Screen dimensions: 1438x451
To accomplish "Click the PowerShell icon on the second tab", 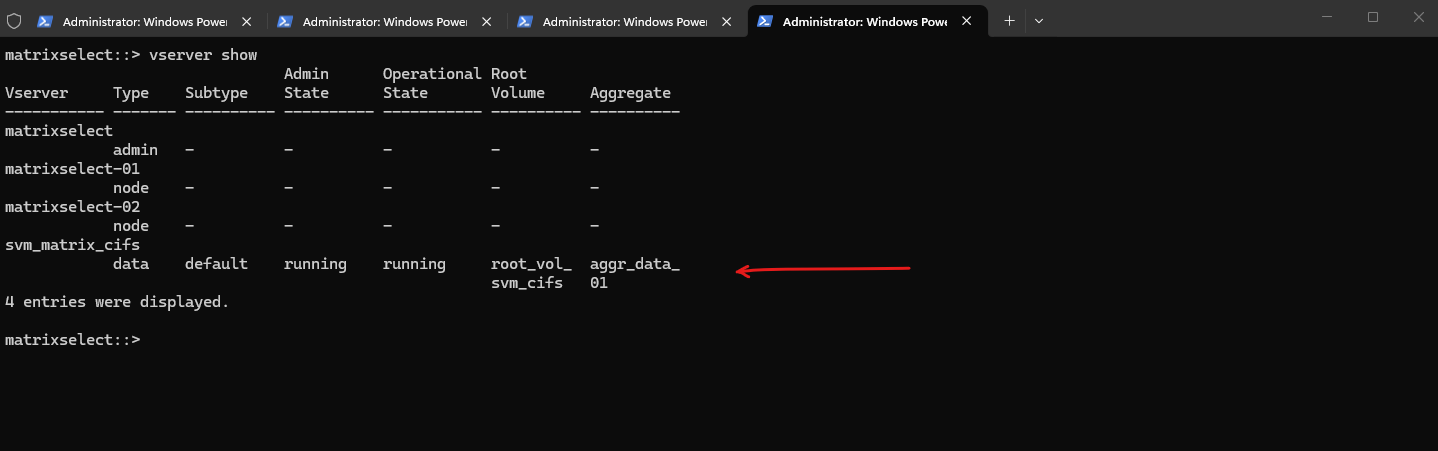I will pos(285,21).
